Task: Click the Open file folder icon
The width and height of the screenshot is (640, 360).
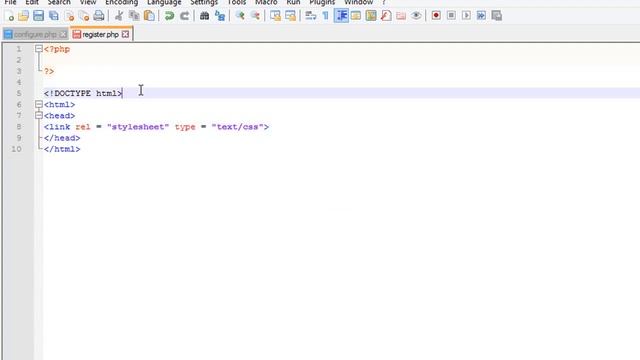Action: [x=24, y=16]
